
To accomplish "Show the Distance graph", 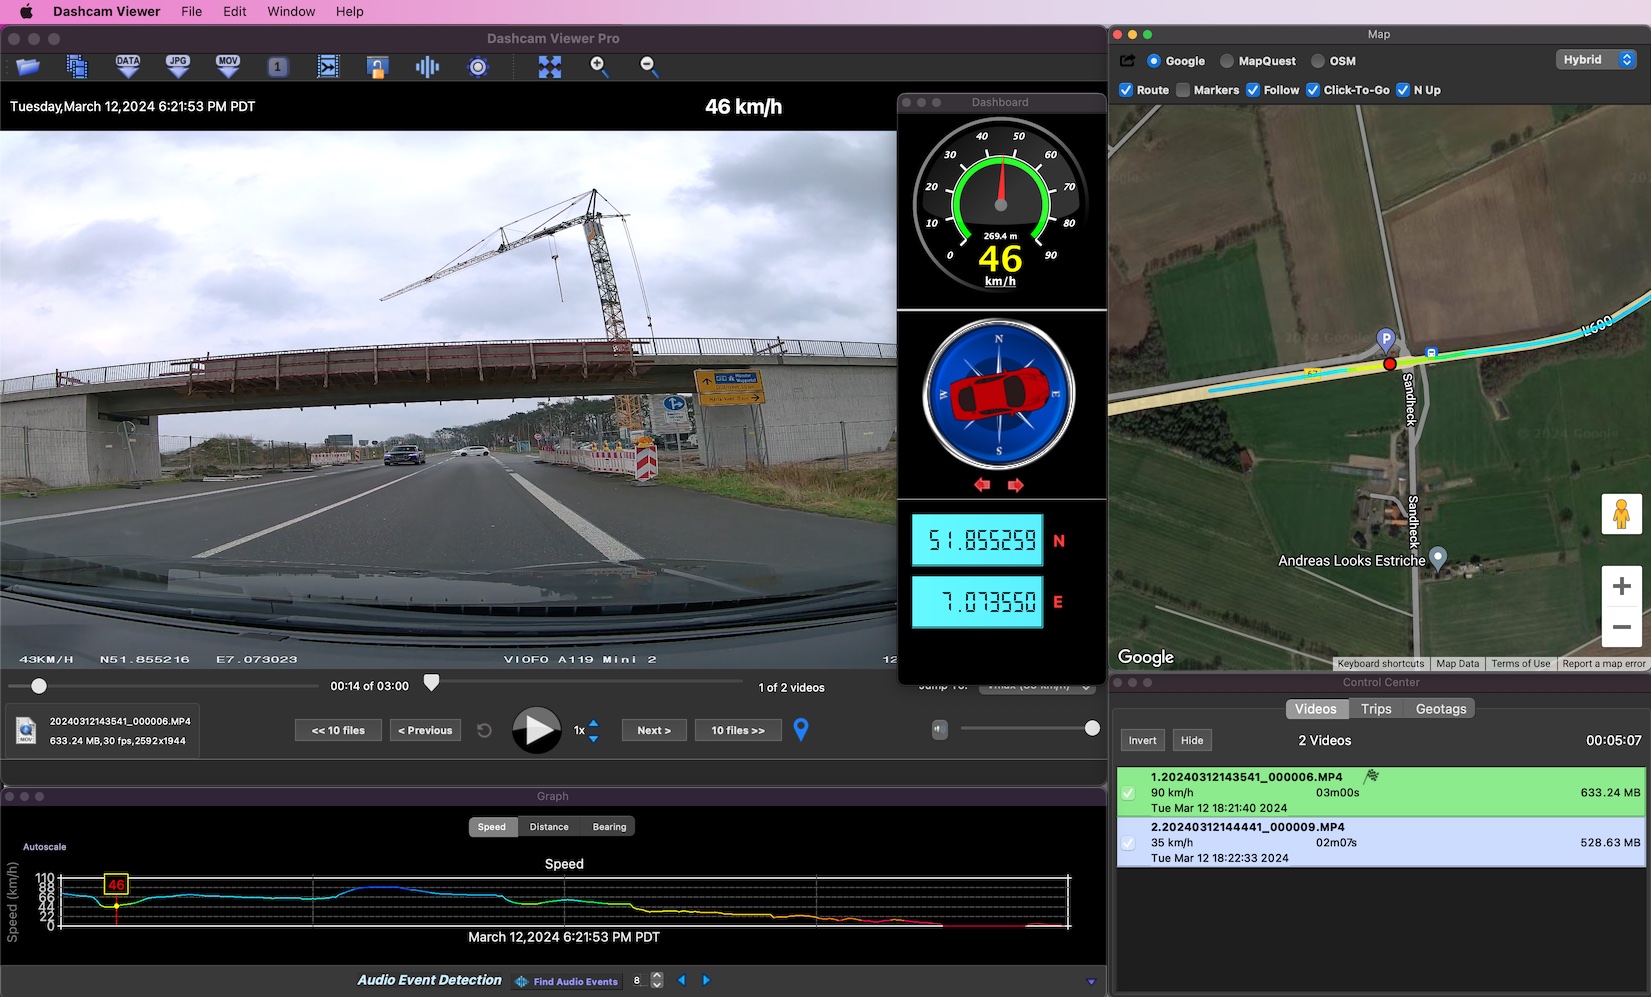I will [x=549, y=827].
